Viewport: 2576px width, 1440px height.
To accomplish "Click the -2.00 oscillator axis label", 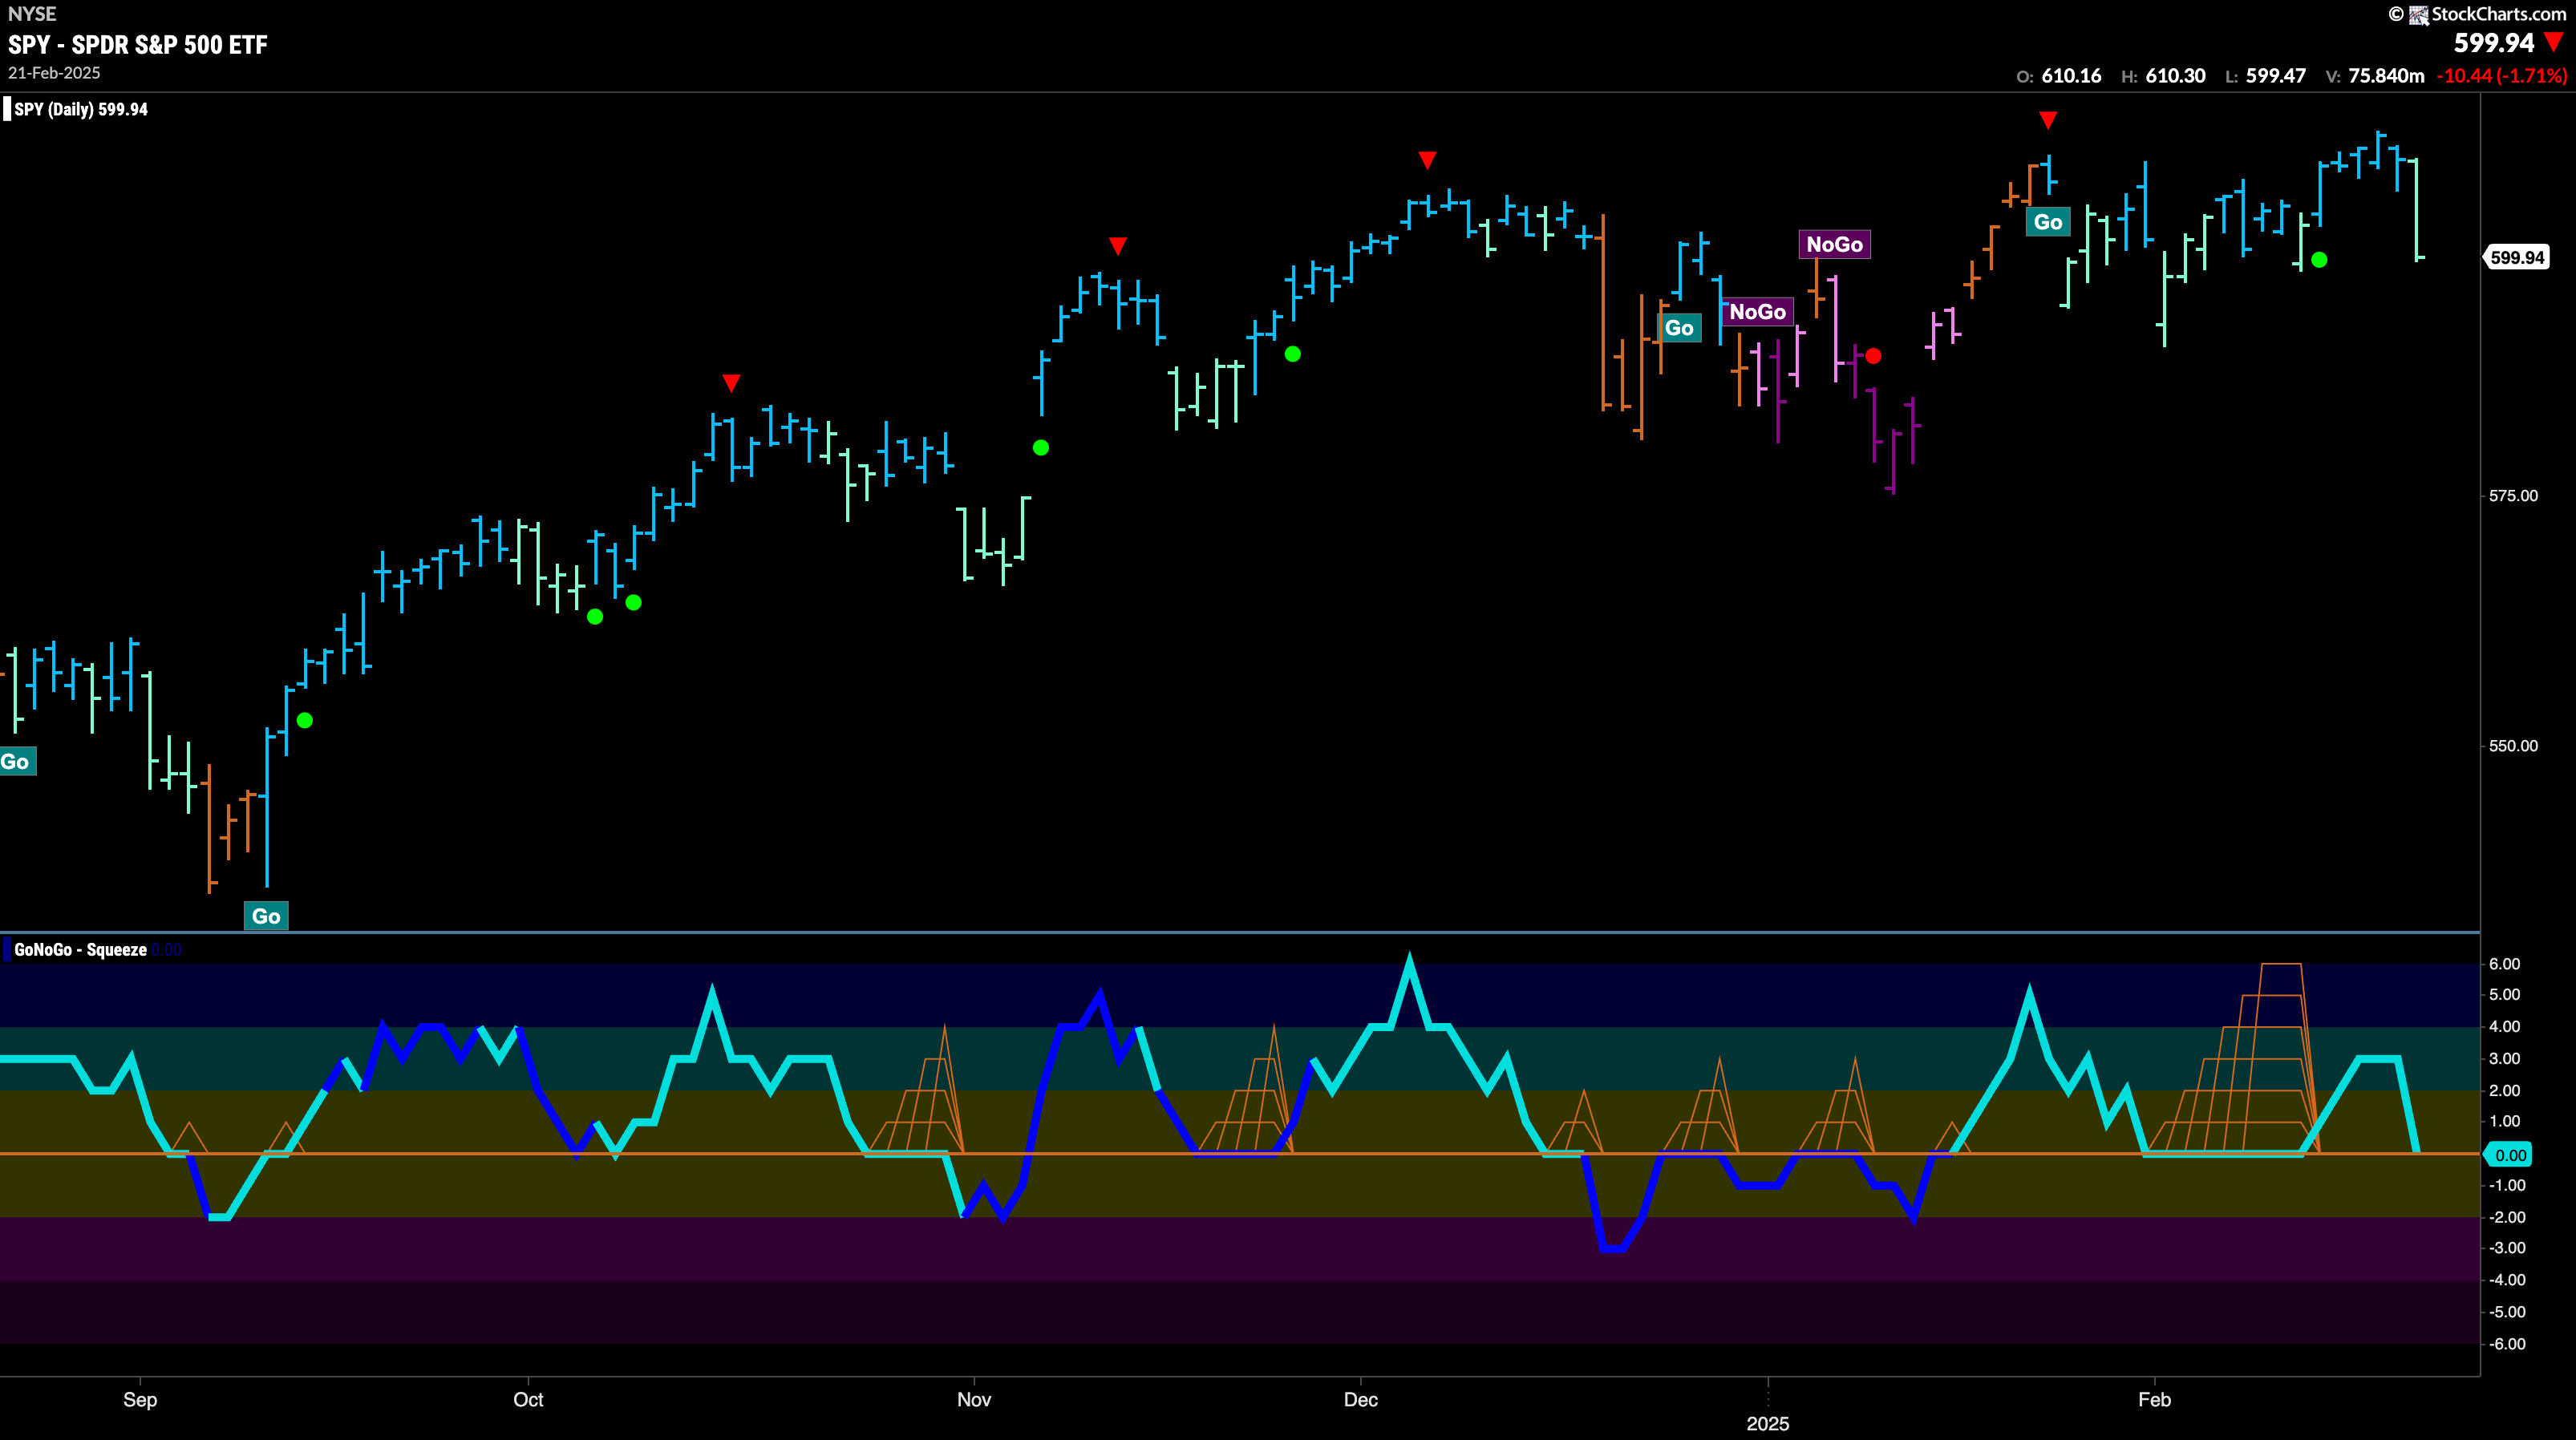I will pos(2507,1218).
